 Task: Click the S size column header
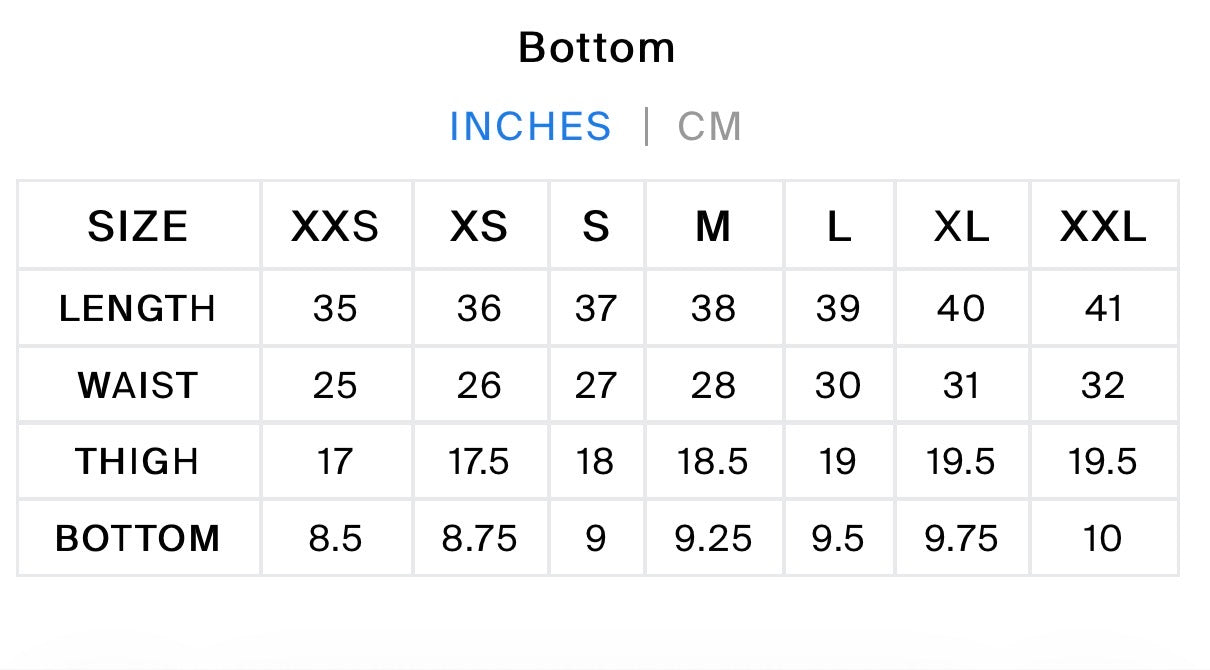tap(596, 228)
